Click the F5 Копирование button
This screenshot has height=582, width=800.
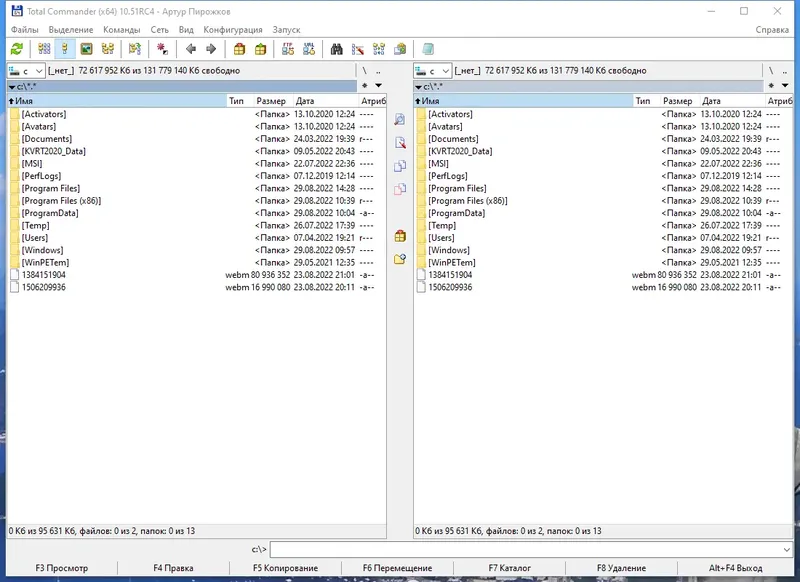pyautogui.click(x=285, y=568)
